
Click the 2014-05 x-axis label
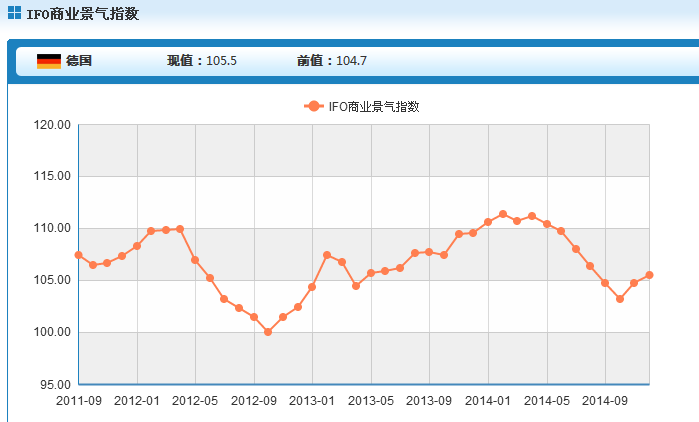tap(546, 401)
